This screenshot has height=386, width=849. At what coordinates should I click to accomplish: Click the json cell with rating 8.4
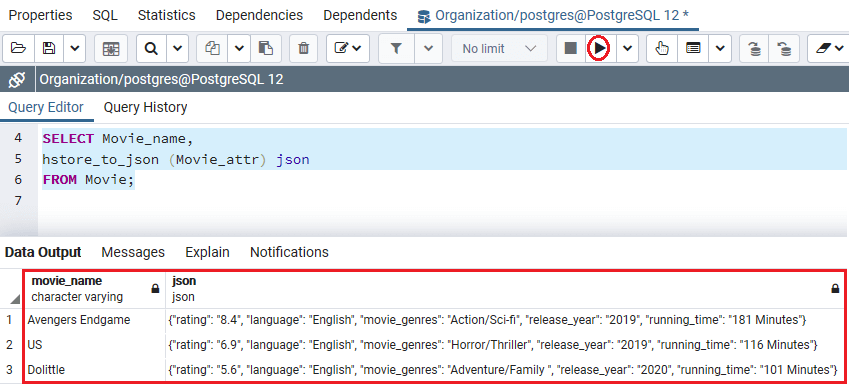pyautogui.click(x=505, y=320)
